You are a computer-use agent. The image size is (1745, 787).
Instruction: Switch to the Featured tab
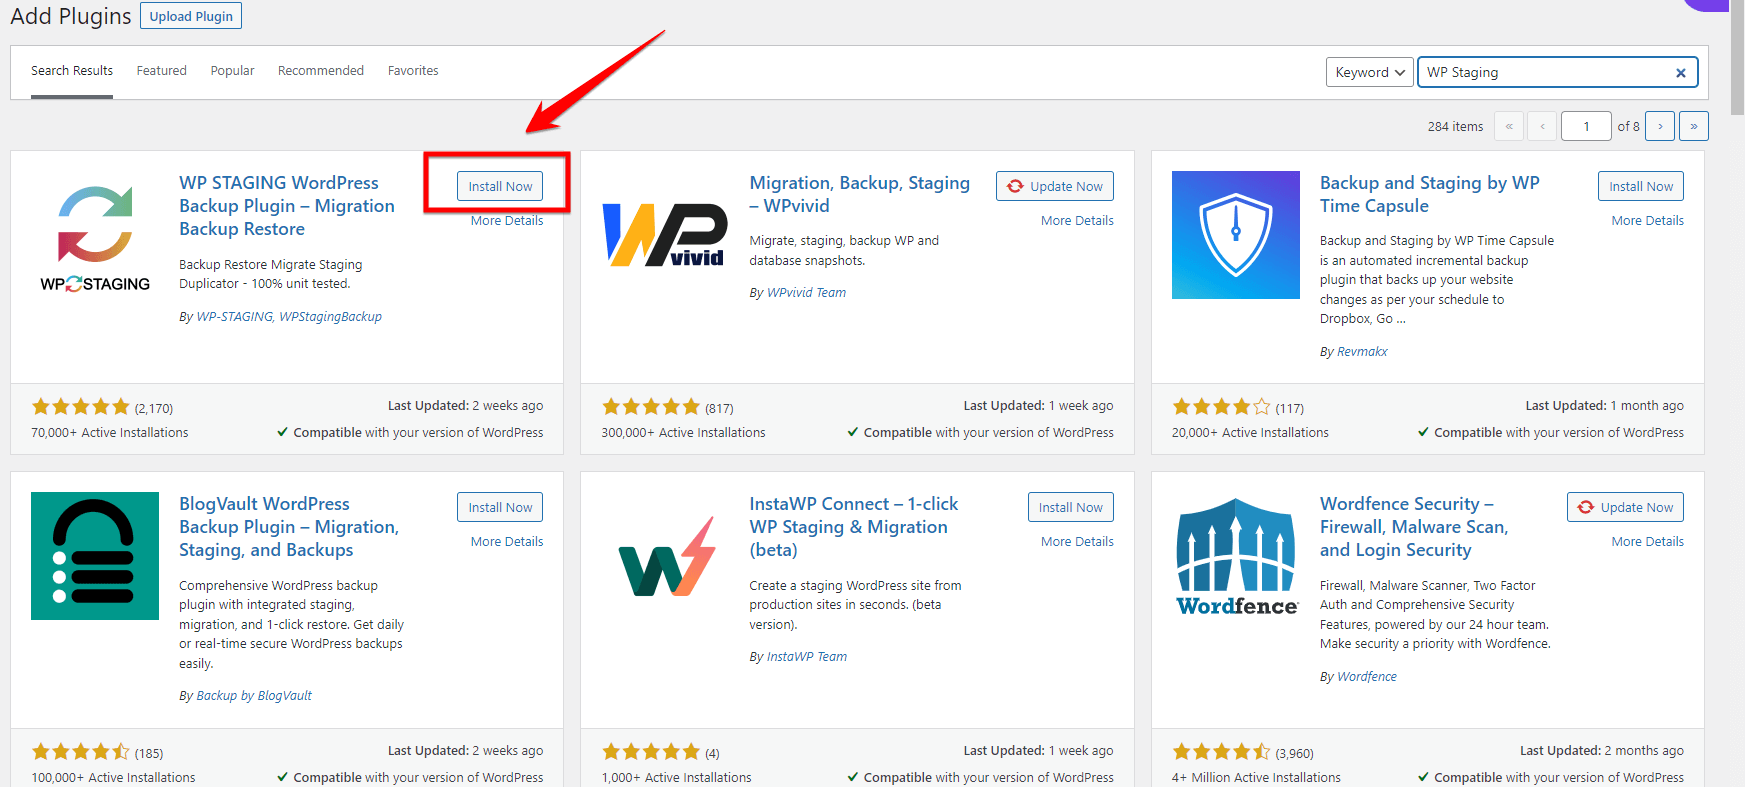point(162,71)
